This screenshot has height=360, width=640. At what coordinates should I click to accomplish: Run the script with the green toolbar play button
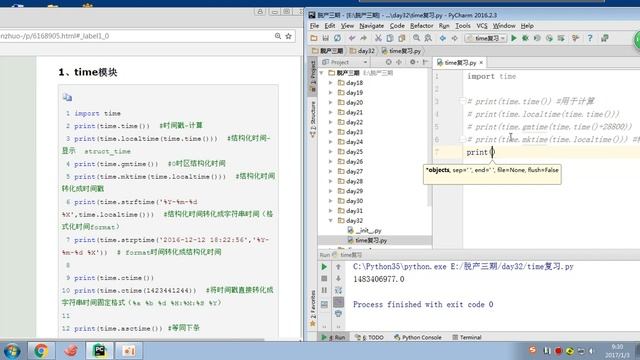pyautogui.click(x=514, y=38)
